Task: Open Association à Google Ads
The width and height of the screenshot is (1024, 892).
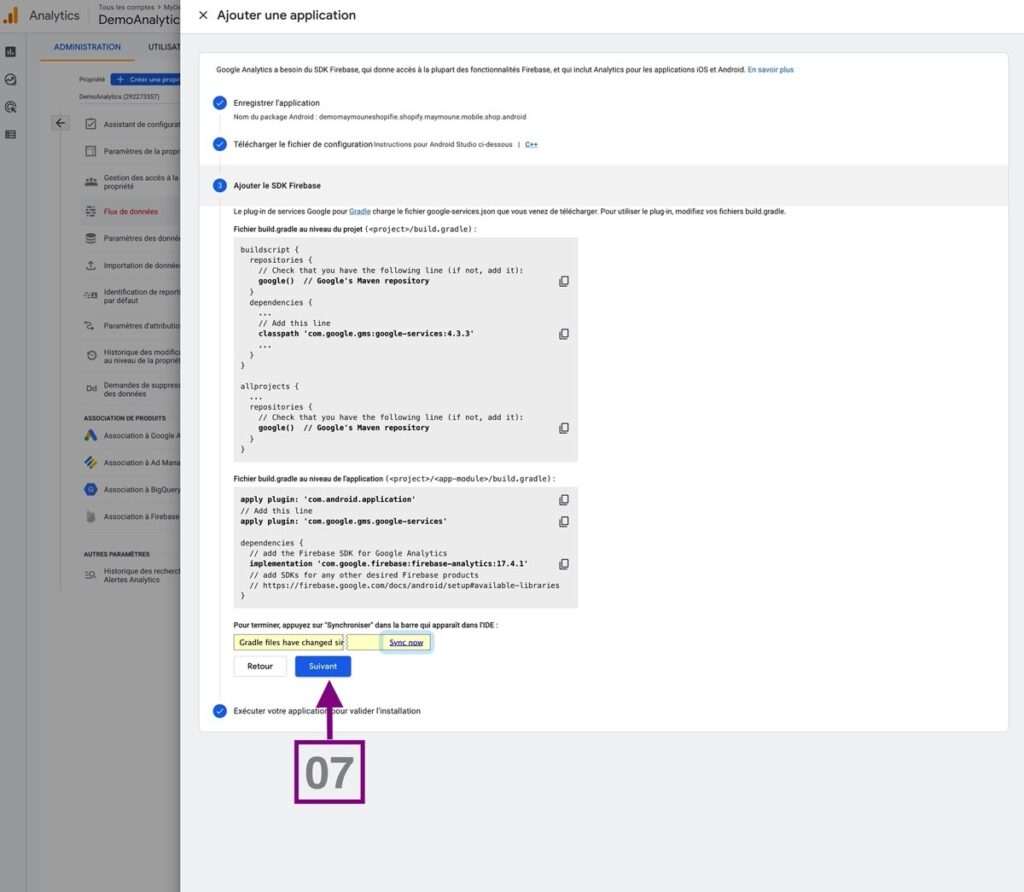Action: click(x=133, y=436)
